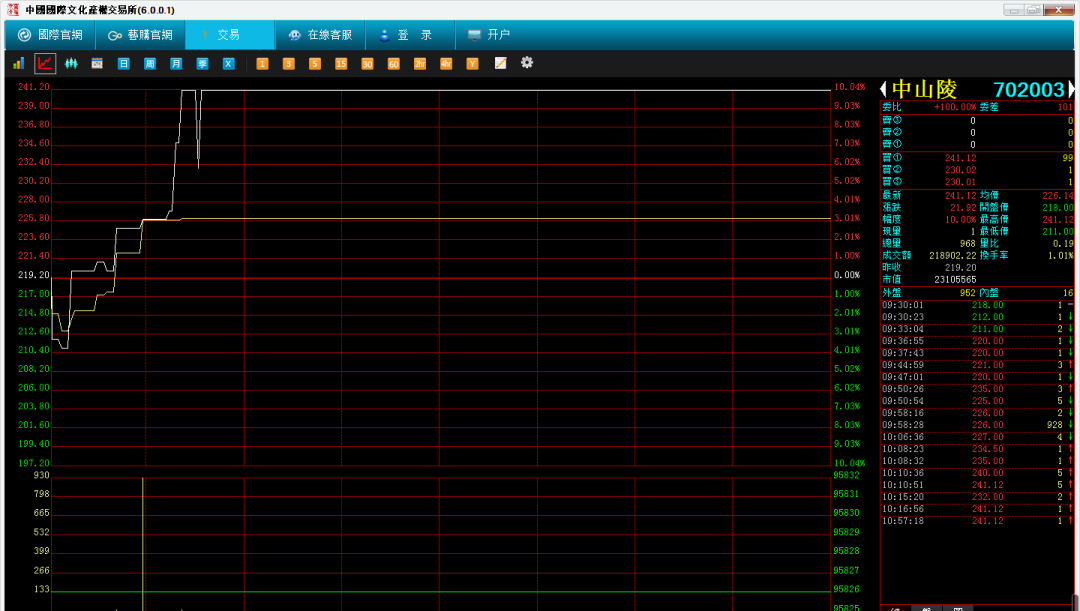This screenshot has height=611, width=1080.
Task: Click previous close label 219.20 on axis
Action: [x=34, y=275]
